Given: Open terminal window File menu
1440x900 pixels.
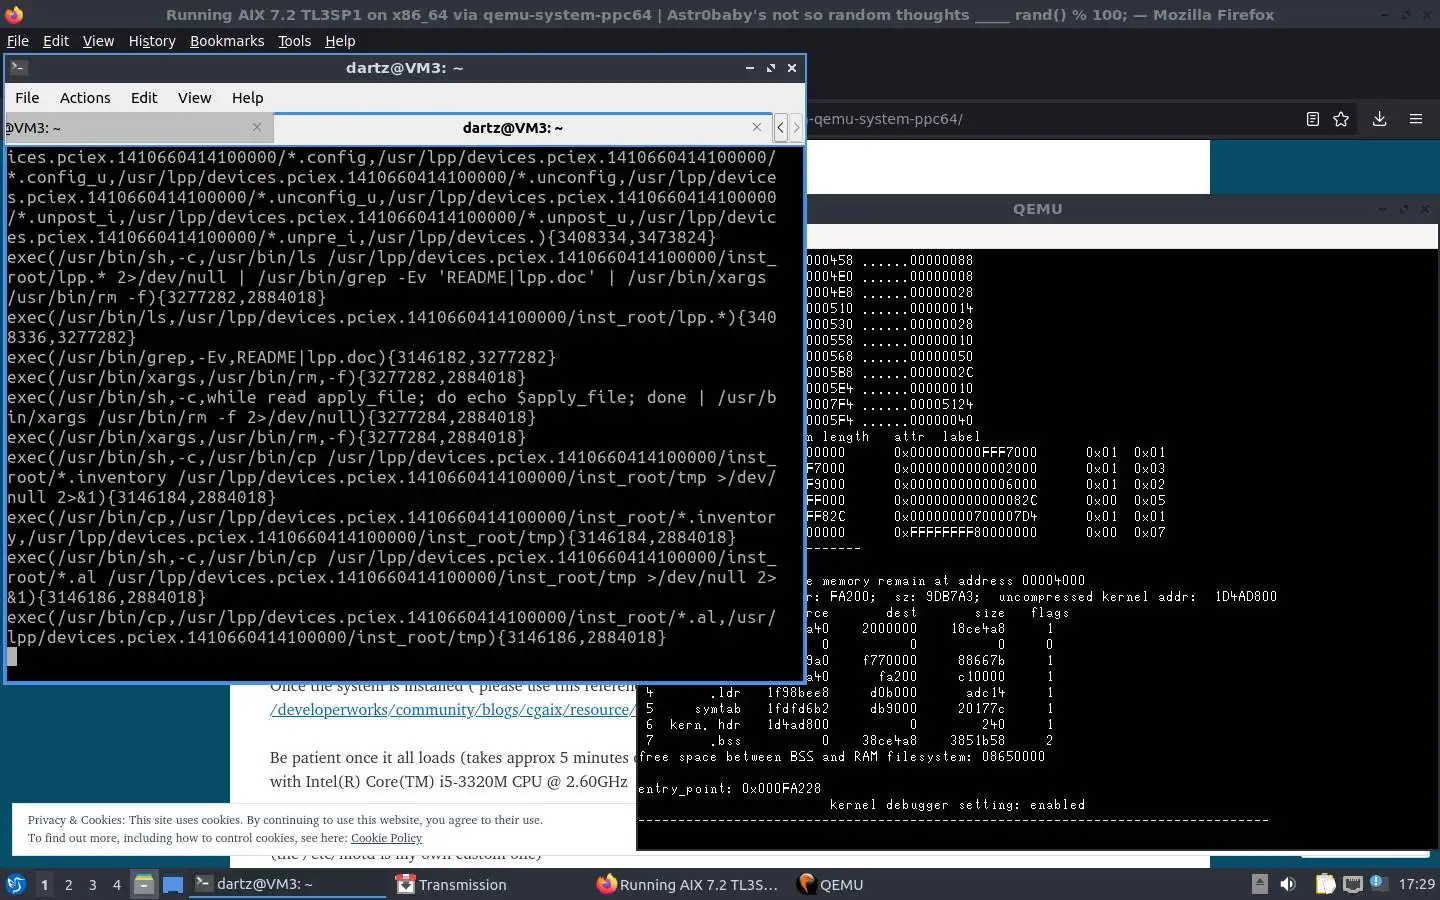Looking at the screenshot, I should coord(27,98).
